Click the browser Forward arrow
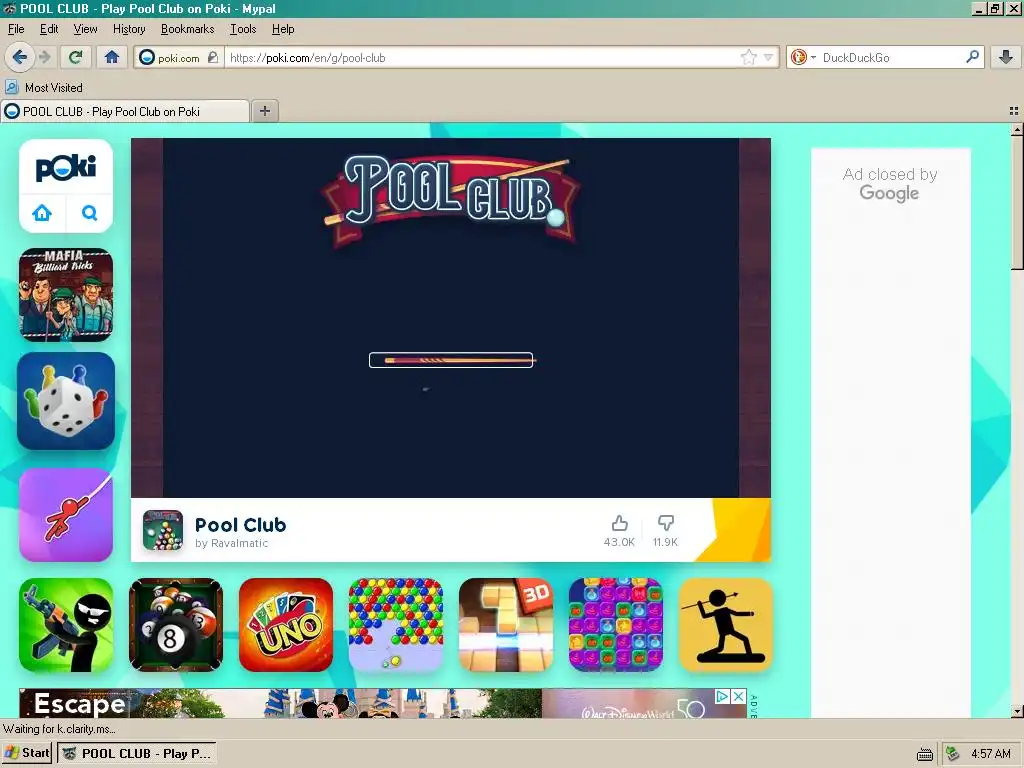 (44, 57)
